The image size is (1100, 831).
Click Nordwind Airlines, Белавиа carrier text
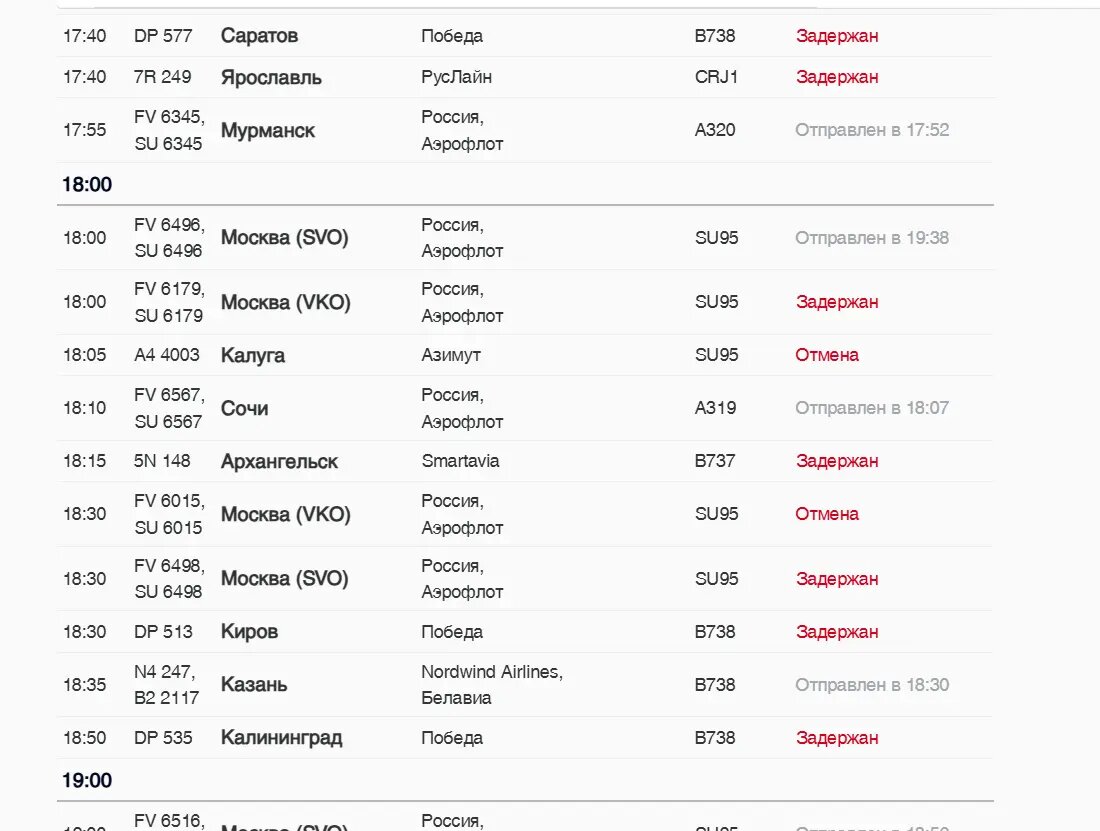pos(491,685)
